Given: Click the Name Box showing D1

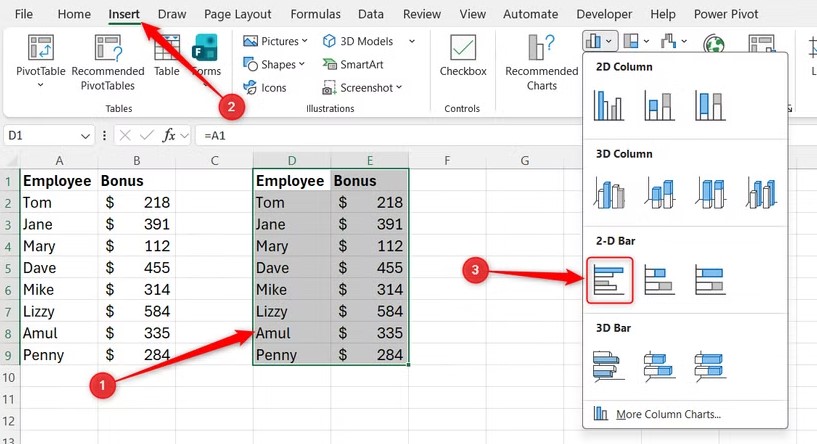Looking at the screenshot, I should pos(49,135).
